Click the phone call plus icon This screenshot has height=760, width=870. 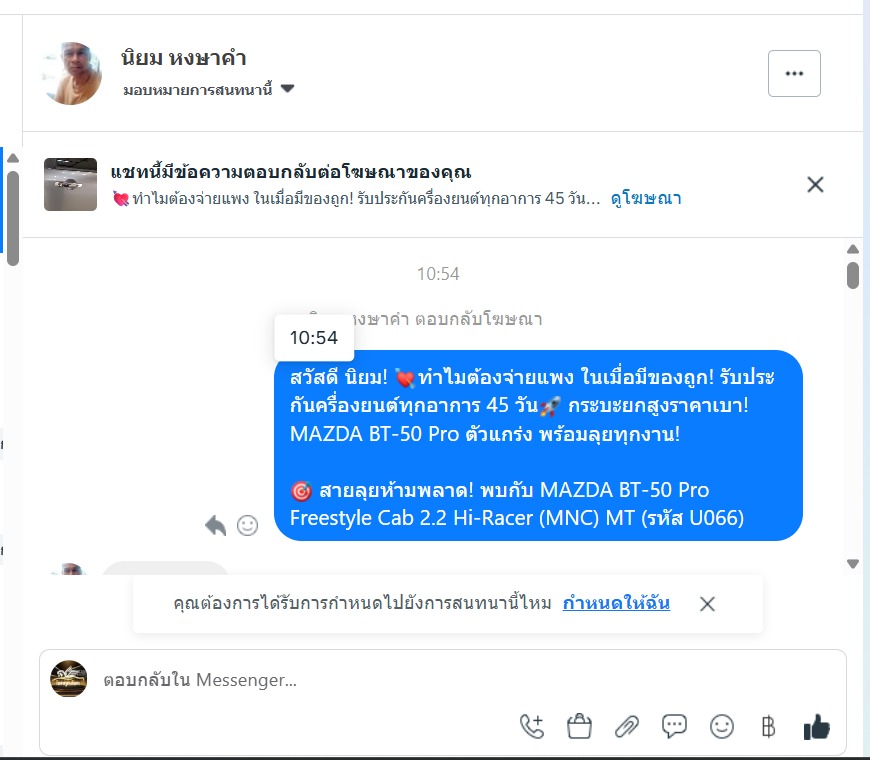532,726
